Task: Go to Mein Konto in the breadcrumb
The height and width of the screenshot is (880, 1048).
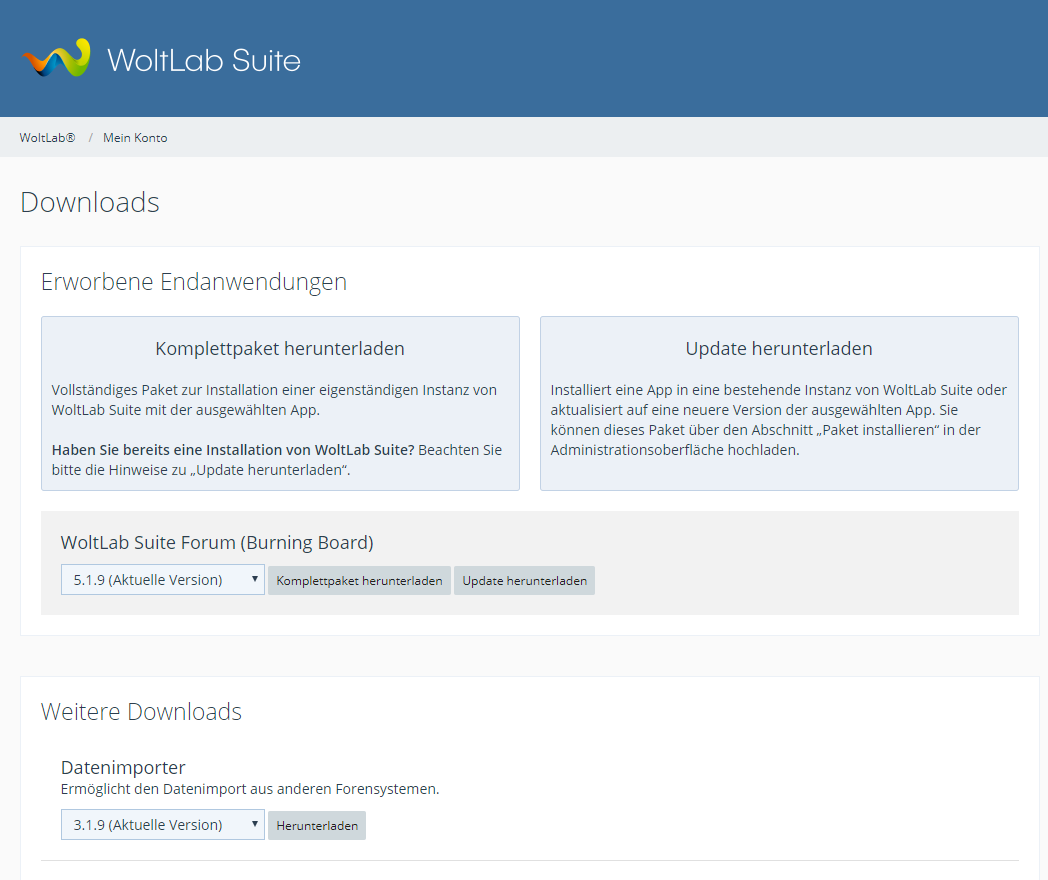Action: click(135, 138)
